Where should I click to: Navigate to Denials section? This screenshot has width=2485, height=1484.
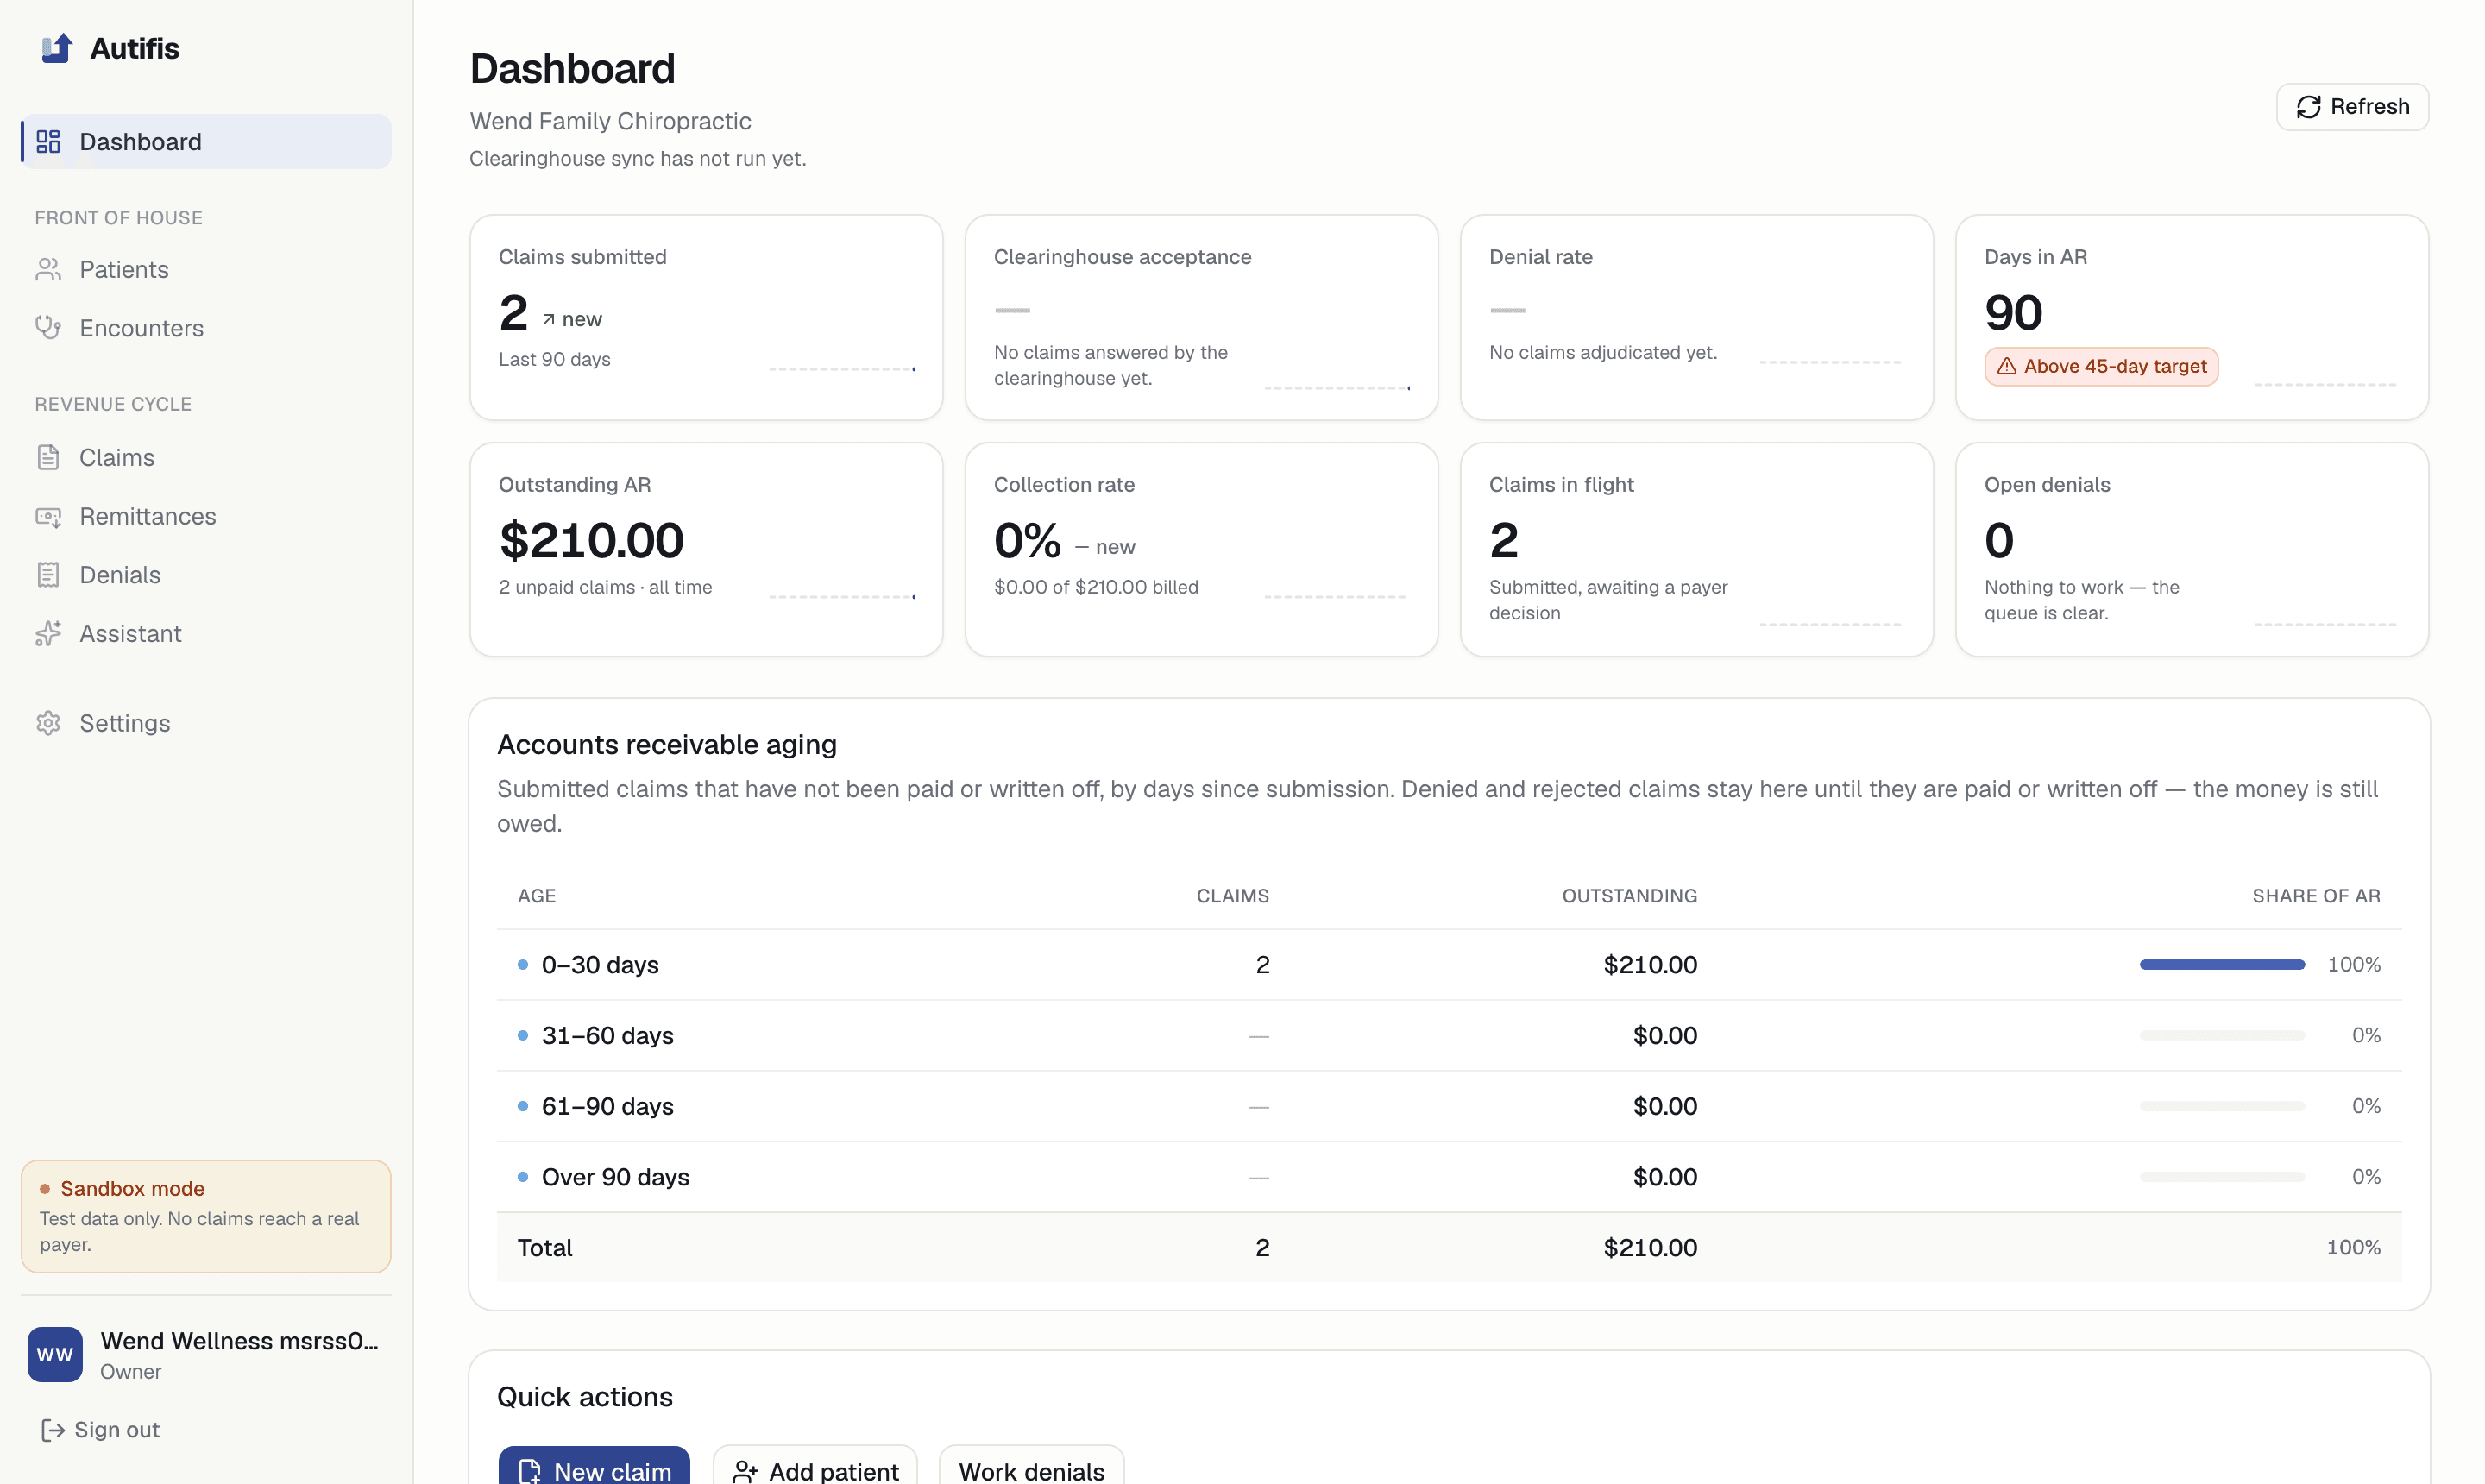point(205,574)
